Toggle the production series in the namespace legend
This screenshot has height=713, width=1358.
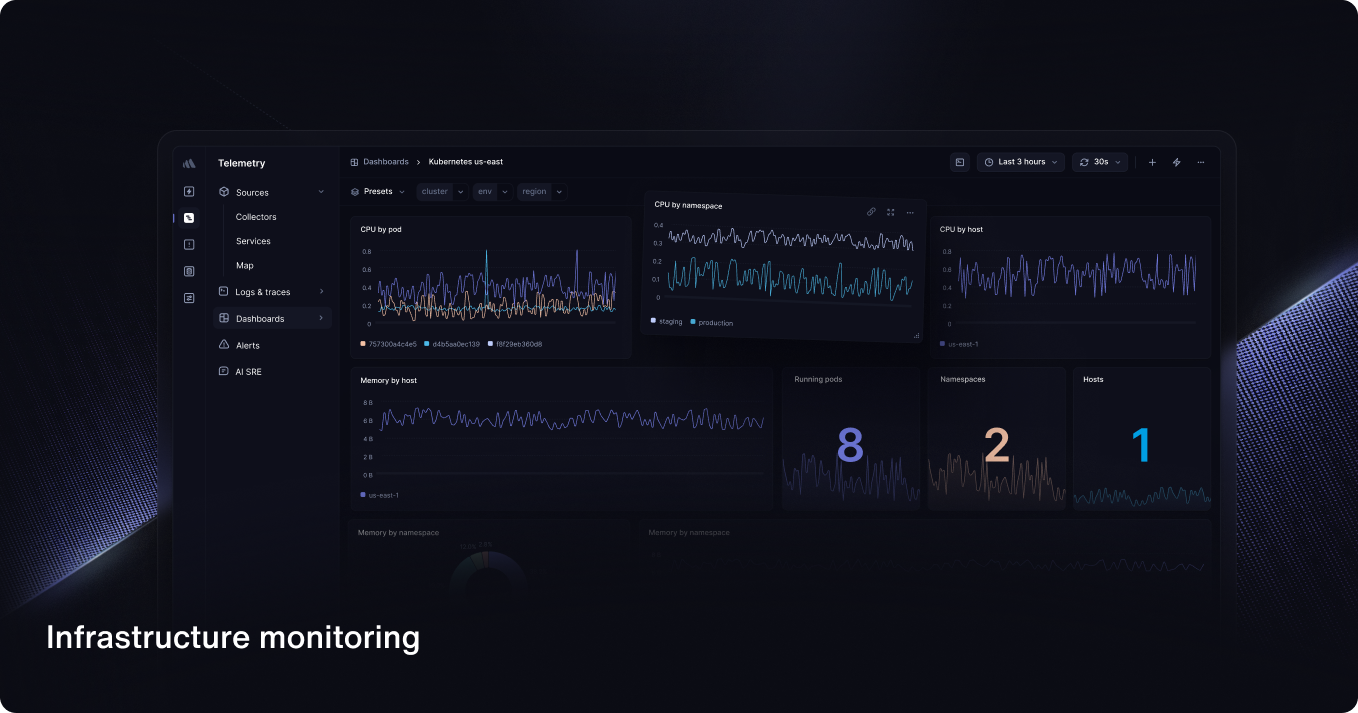[x=712, y=323]
